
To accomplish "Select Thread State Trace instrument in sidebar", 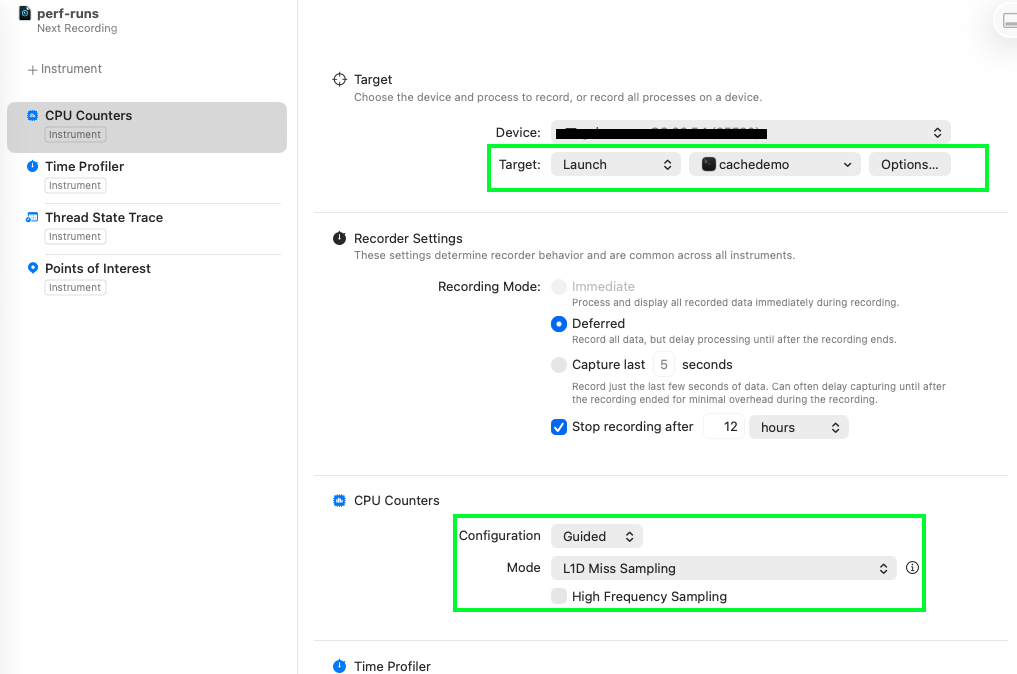I will pyautogui.click(x=147, y=227).
